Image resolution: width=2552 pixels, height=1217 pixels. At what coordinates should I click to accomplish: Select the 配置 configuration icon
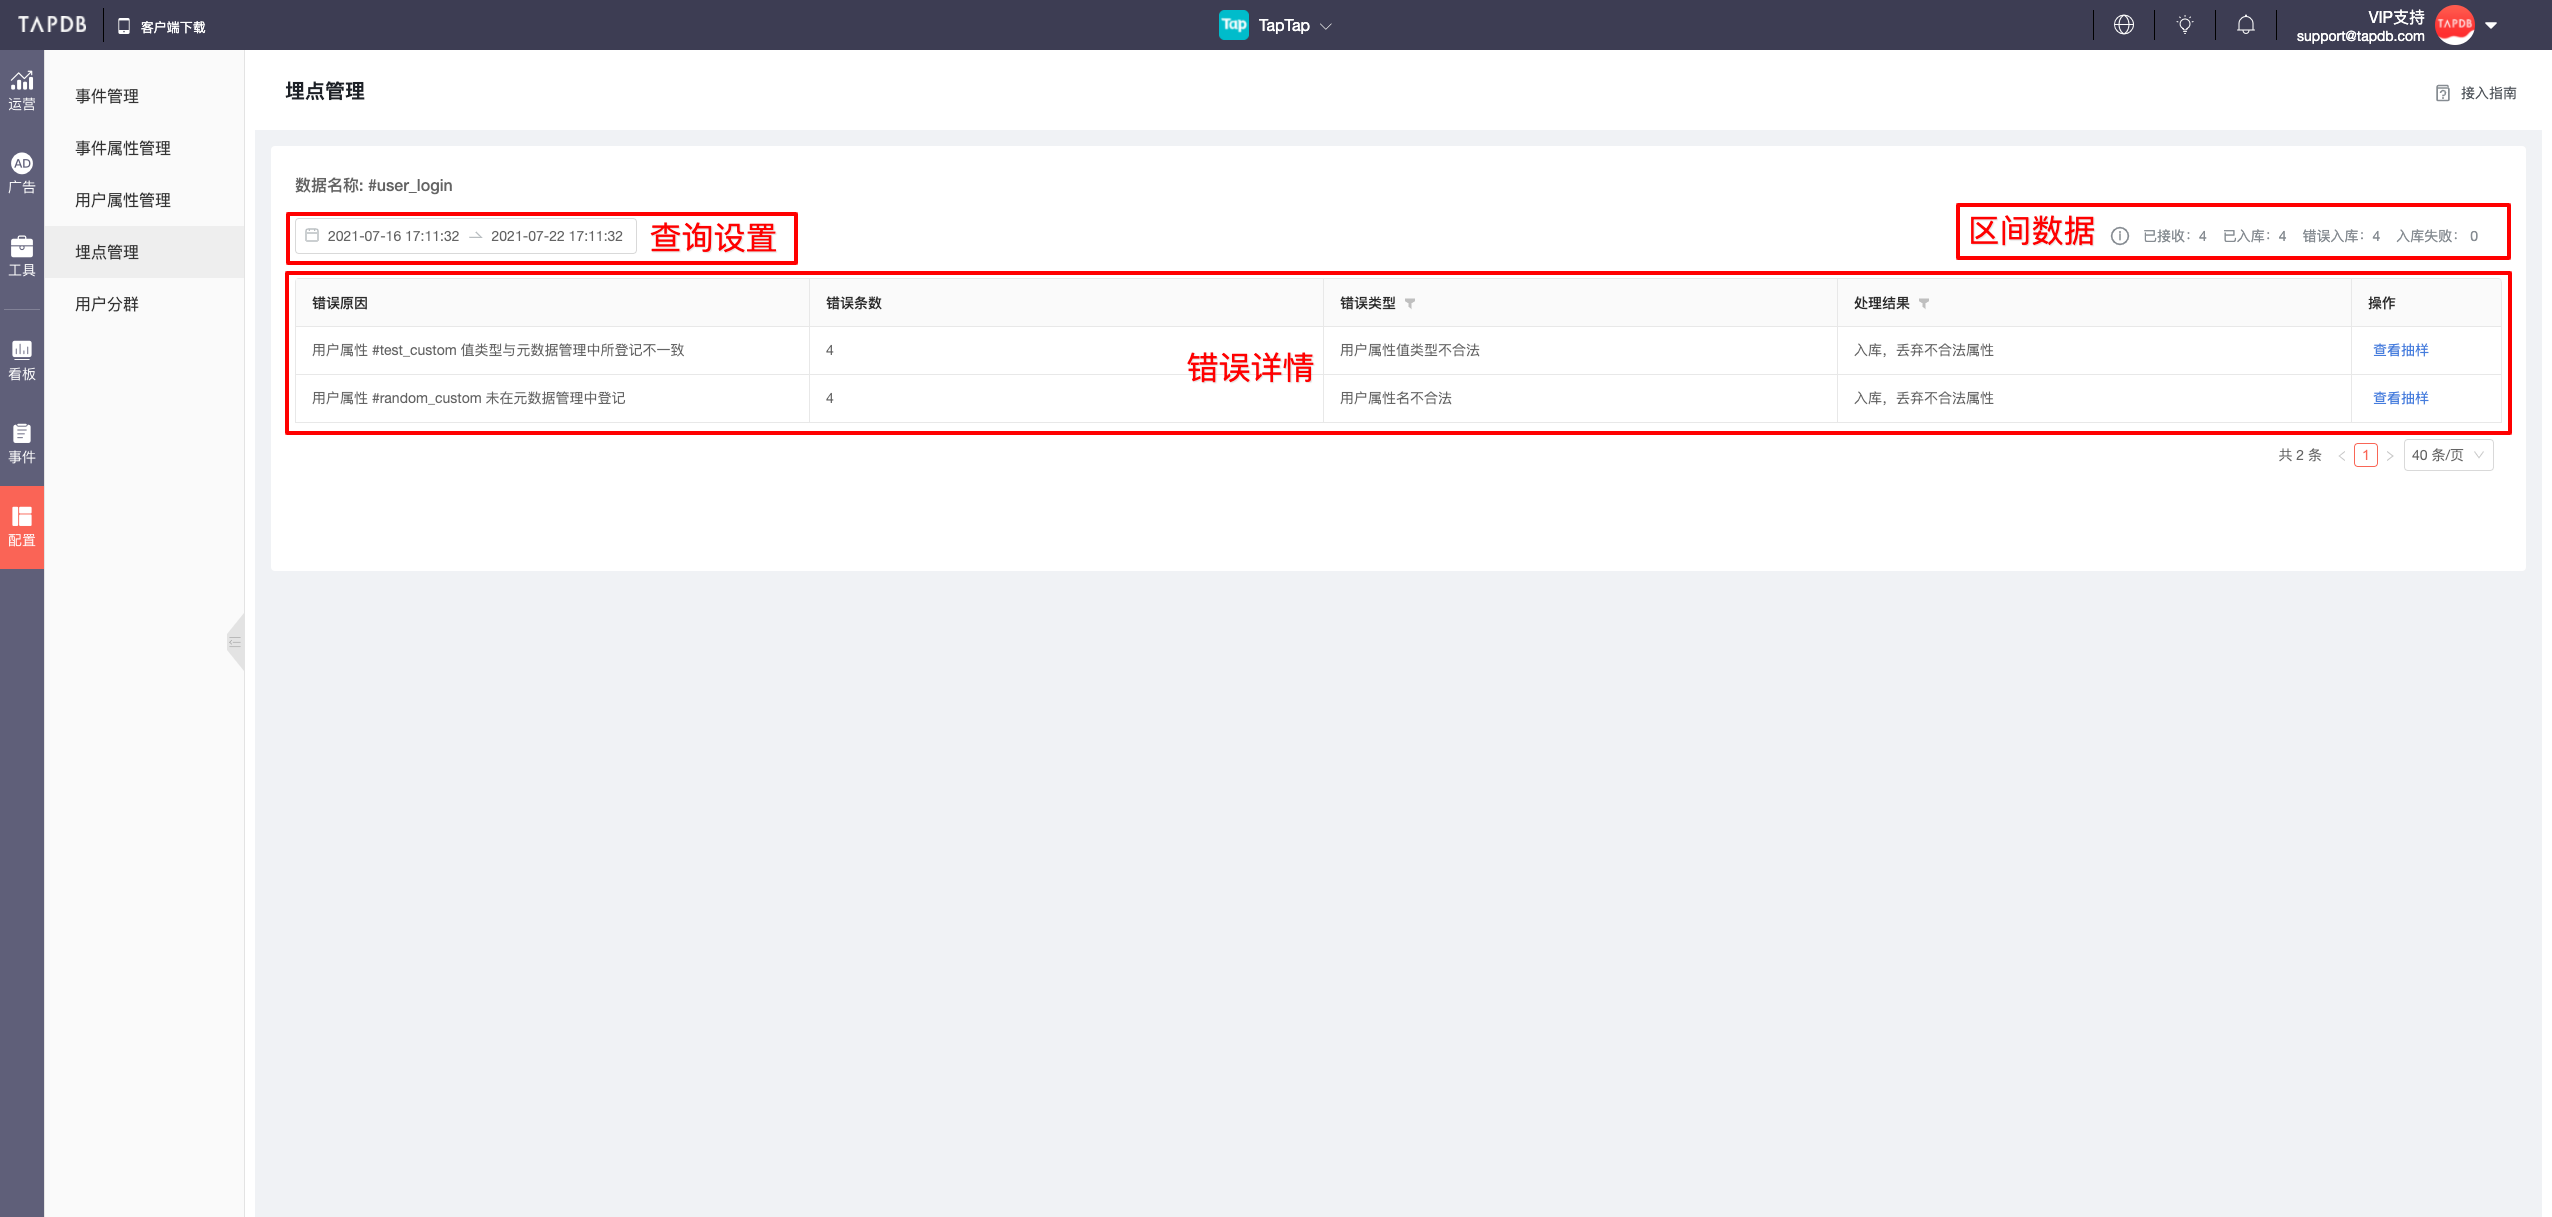(x=22, y=527)
